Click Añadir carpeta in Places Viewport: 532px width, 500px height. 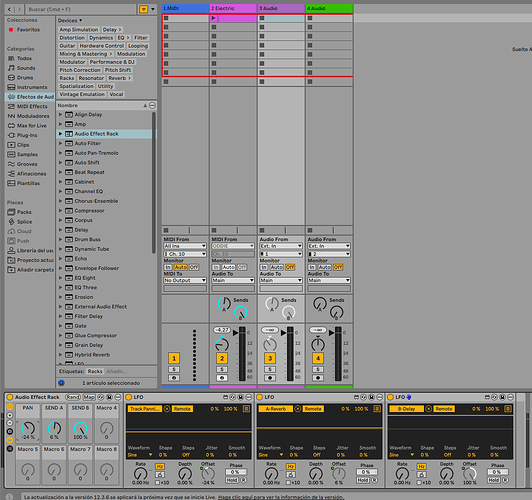pos(30,270)
